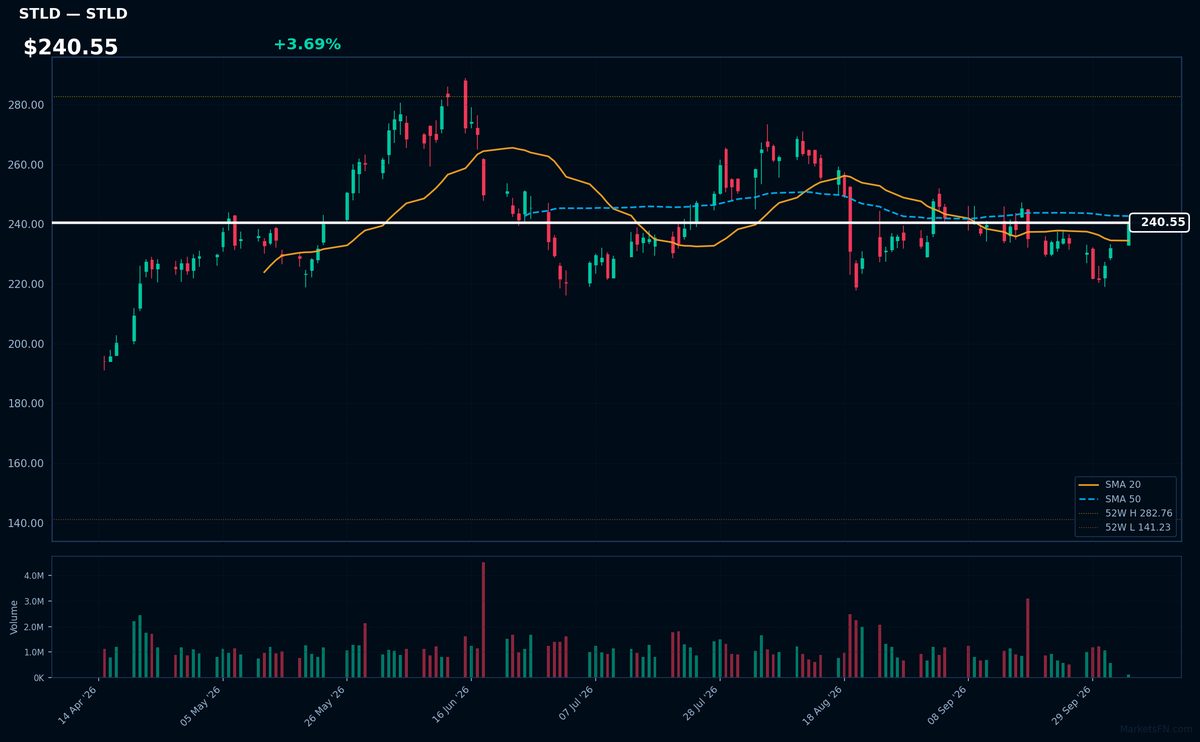Click the 14 Apr '26 date label
The image size is (1200, 742).
pyautogui.click(x=78, y=706)
